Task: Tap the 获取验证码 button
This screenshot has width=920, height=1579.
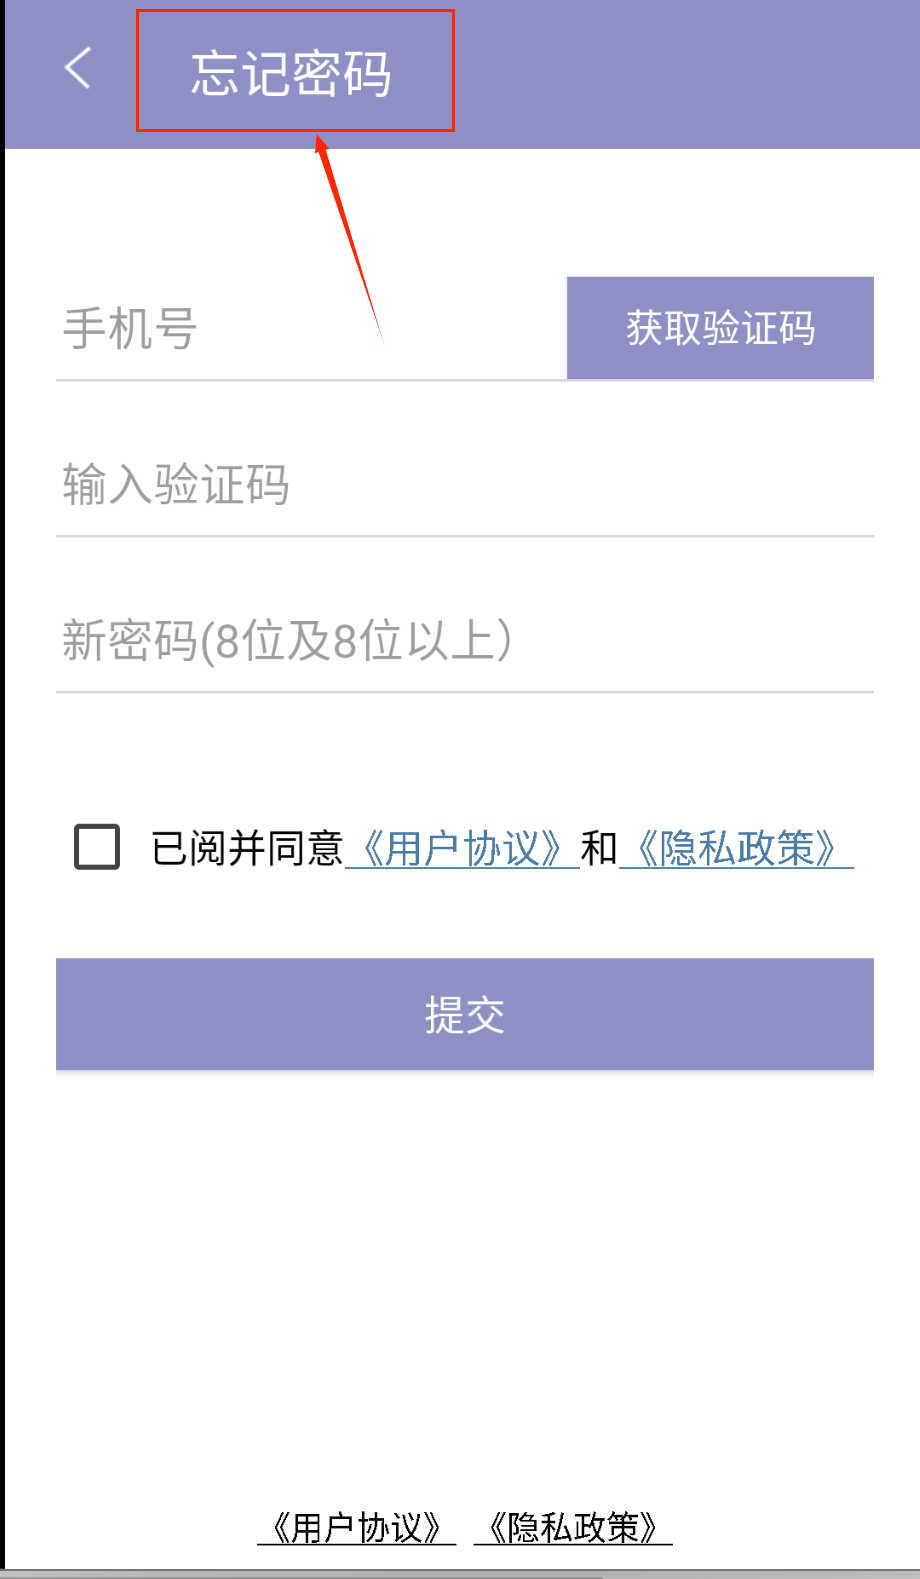Action: point(720,328)
